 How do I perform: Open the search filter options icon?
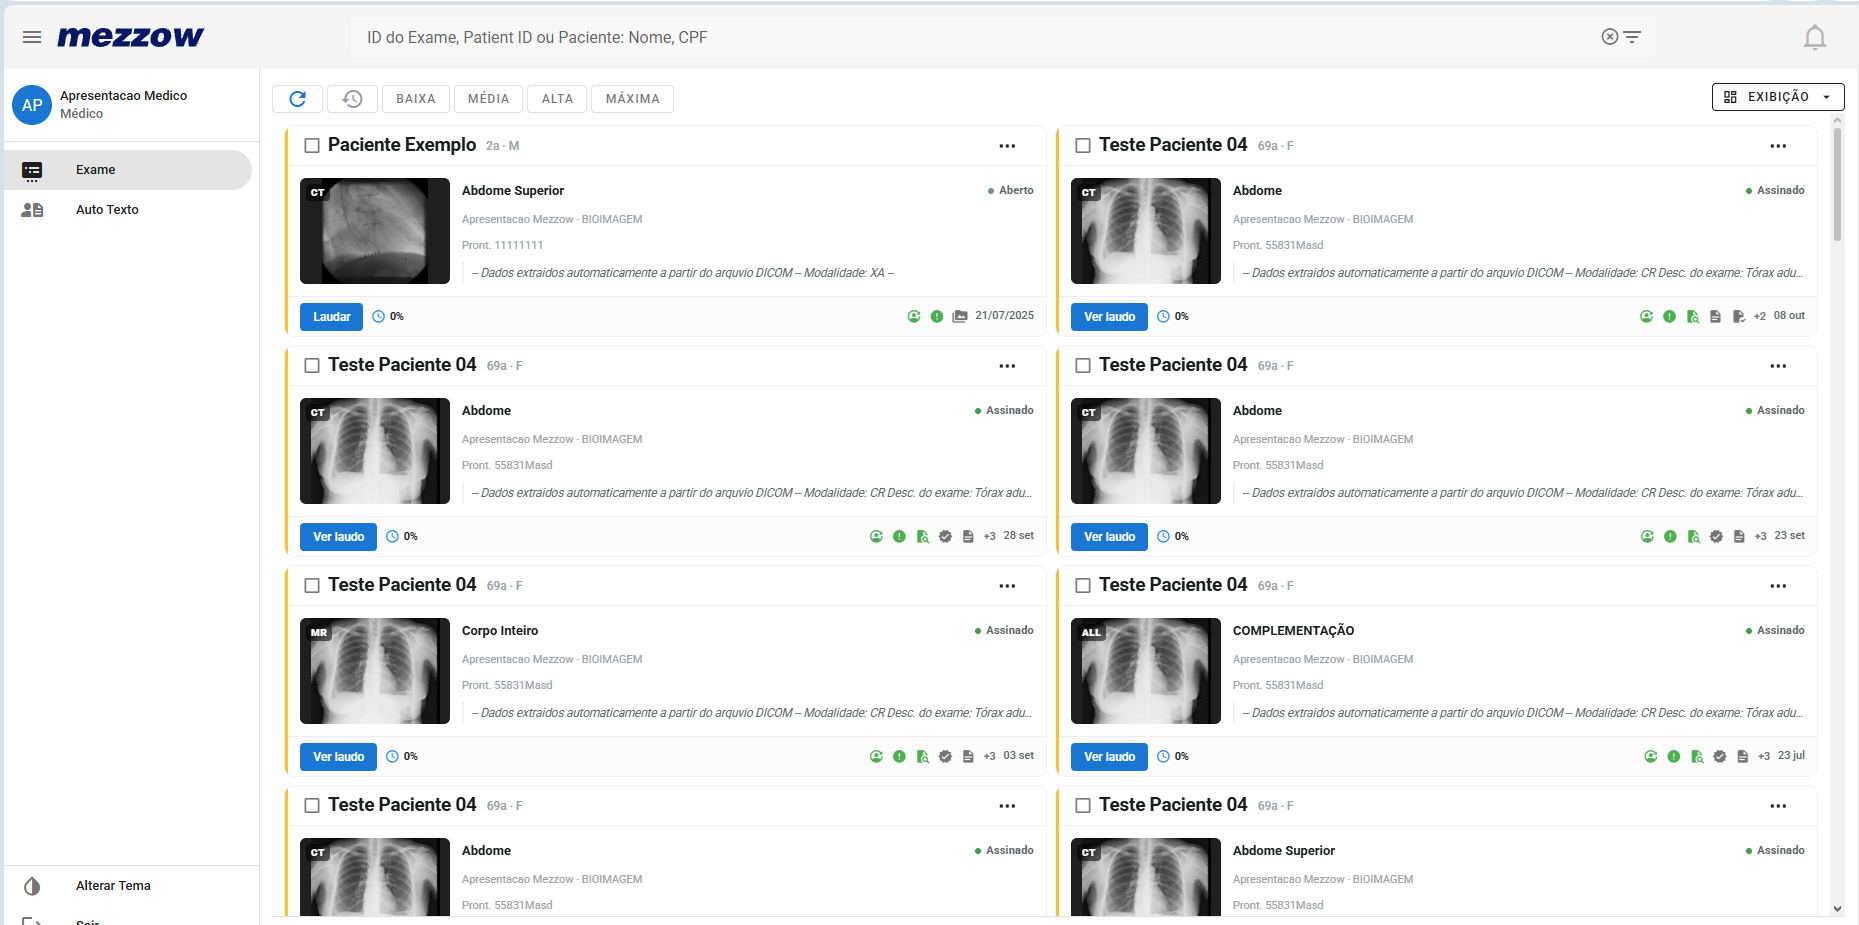1632,37
